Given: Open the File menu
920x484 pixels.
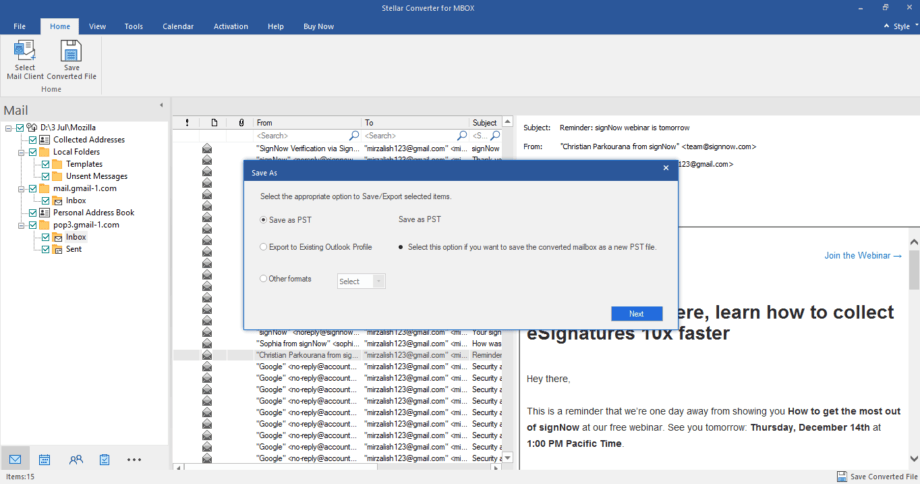Looking at the screenshot, I should coord(19,26).
